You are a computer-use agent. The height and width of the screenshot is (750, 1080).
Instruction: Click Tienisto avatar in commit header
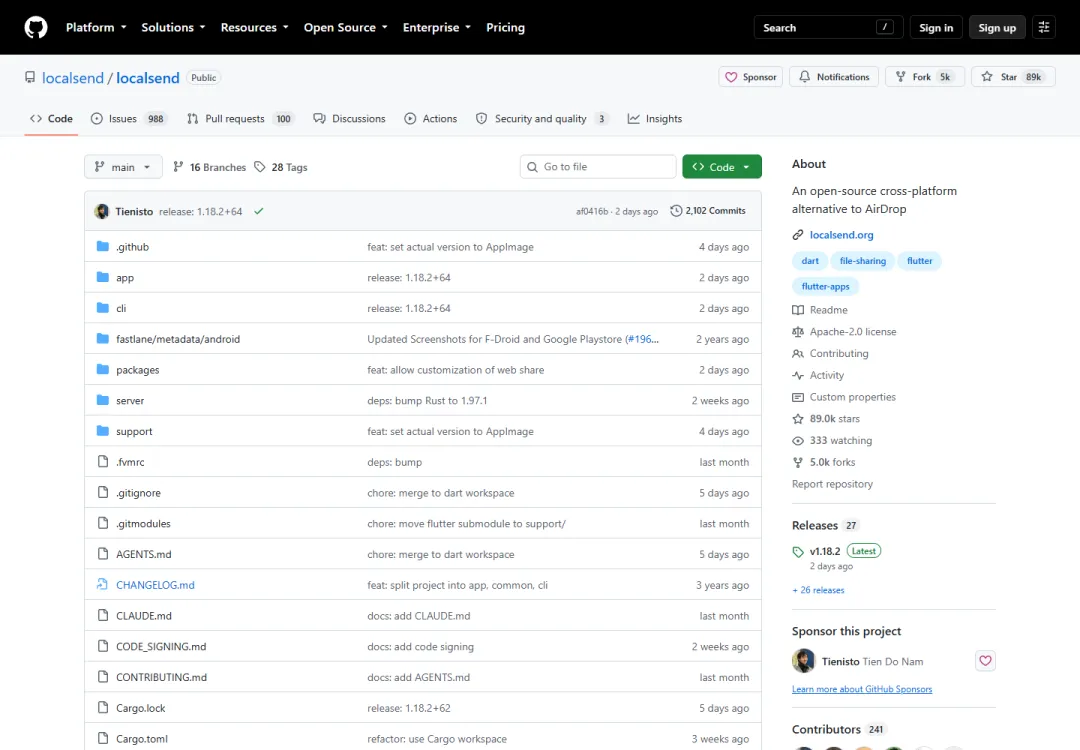tap(102, 211)
